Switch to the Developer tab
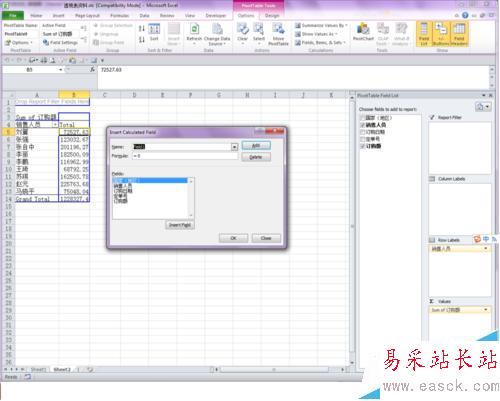 216,16
